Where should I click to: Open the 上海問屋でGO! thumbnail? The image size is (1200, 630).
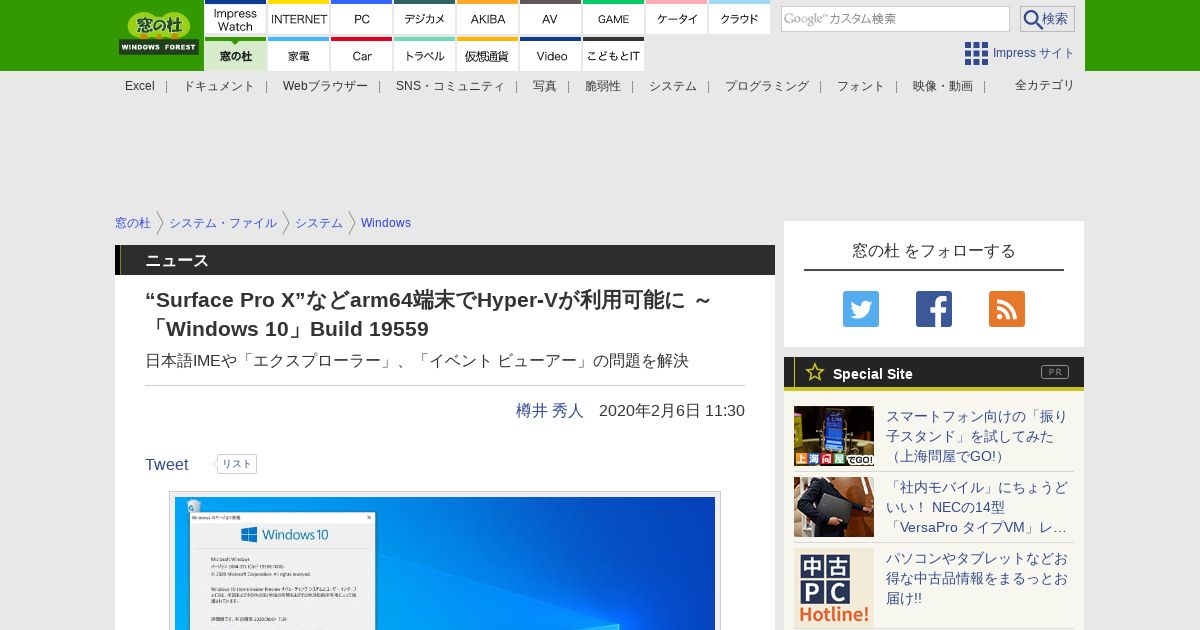834,436
